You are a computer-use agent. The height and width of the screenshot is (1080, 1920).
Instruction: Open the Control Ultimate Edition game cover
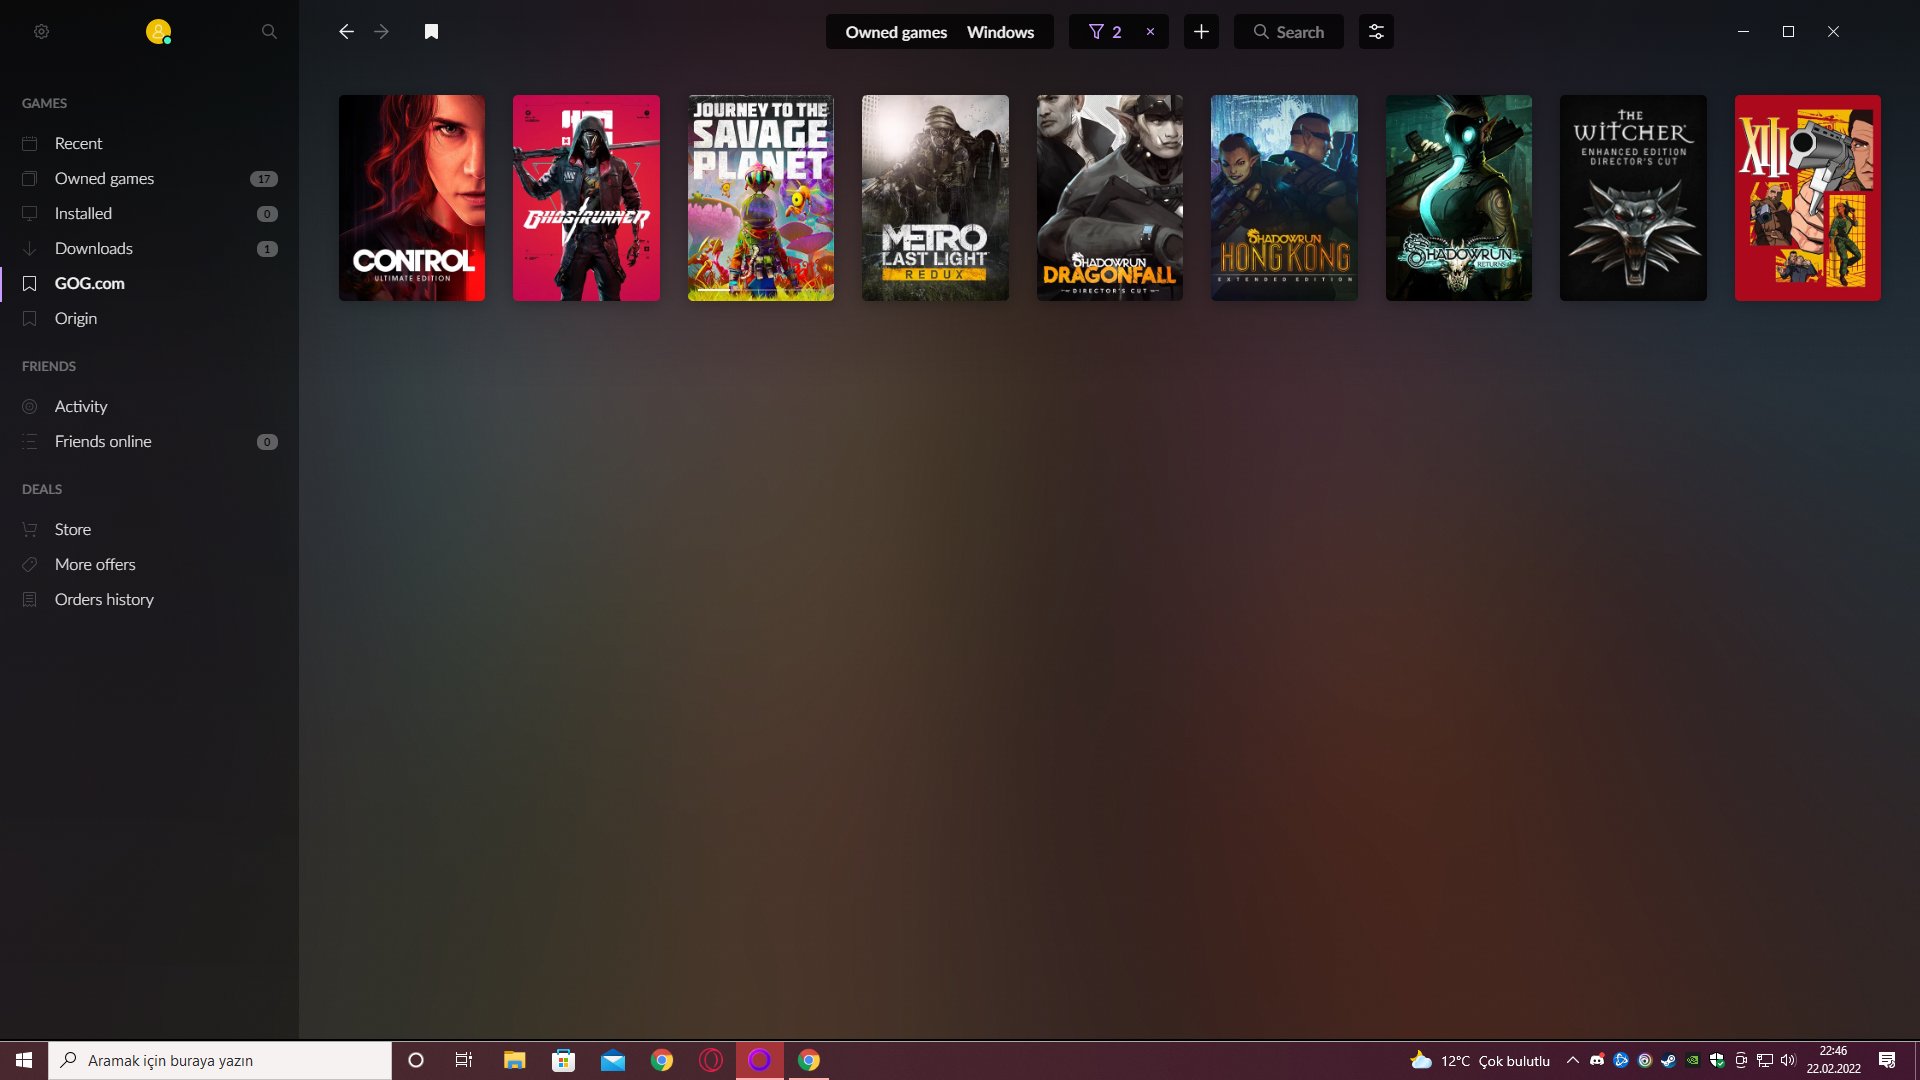click(412, 198)
